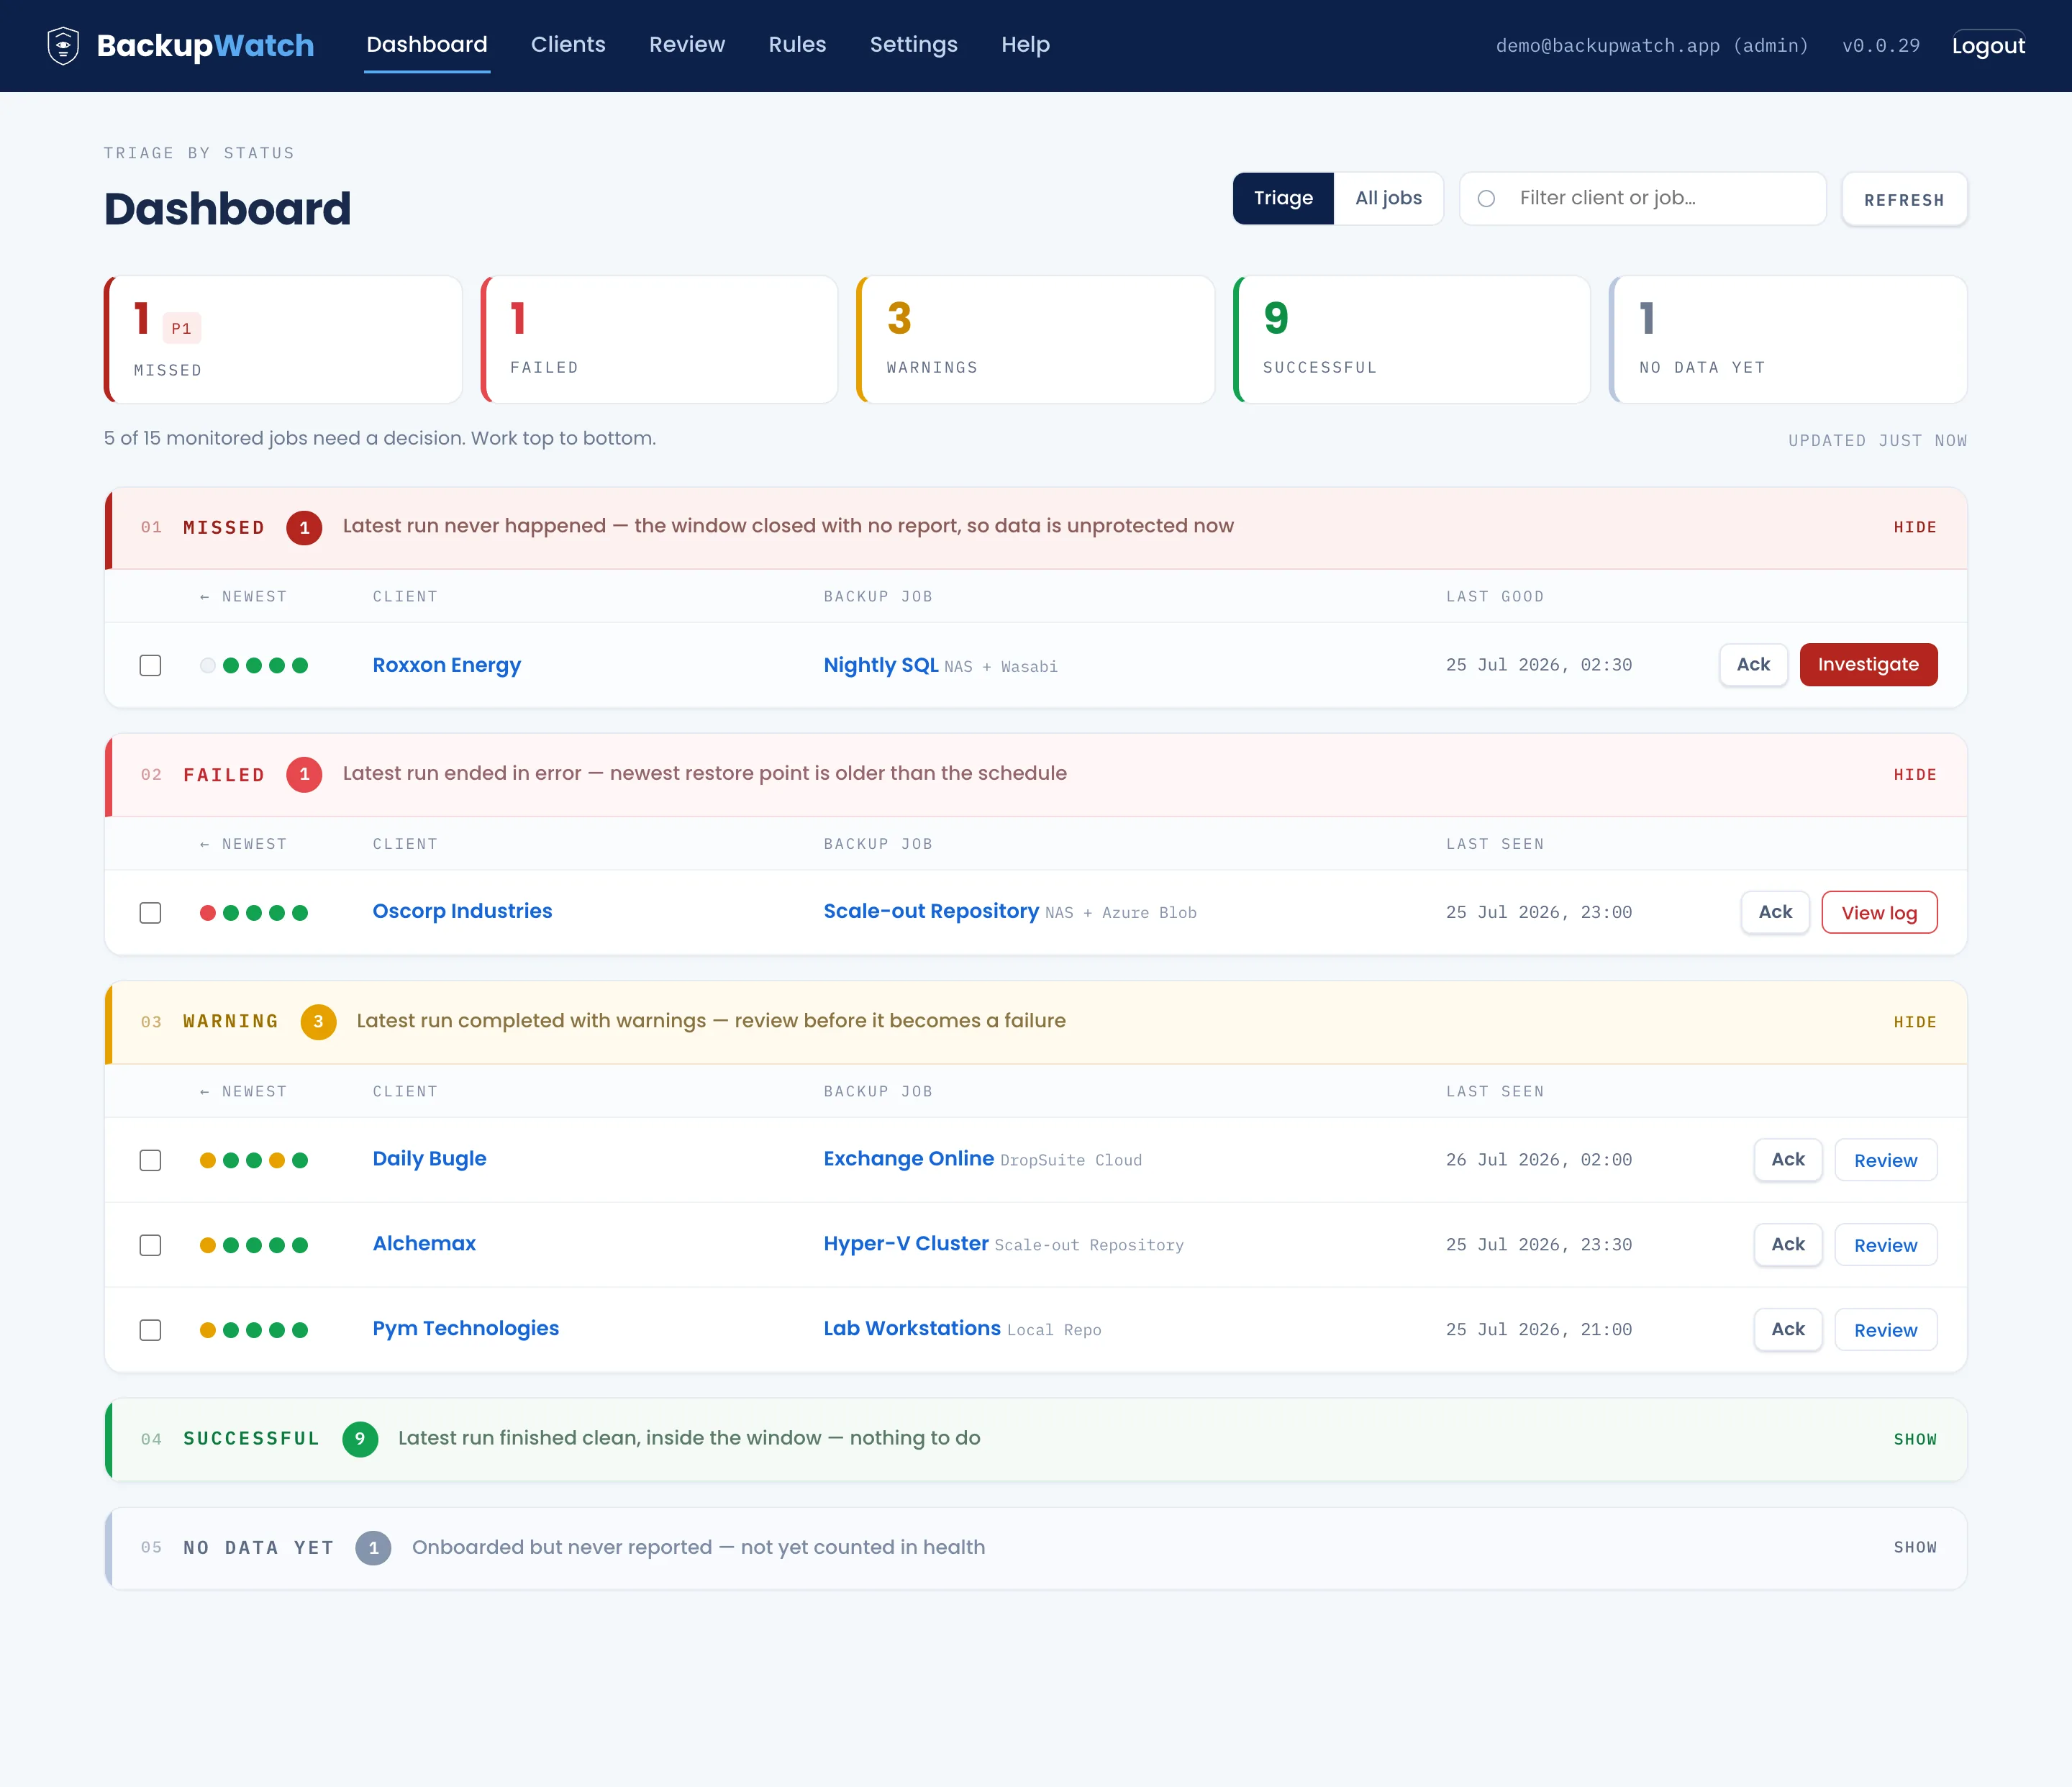Open the Hyper-V Cluster job link
2072x1787 pixels.
[x=905, y=1243]
